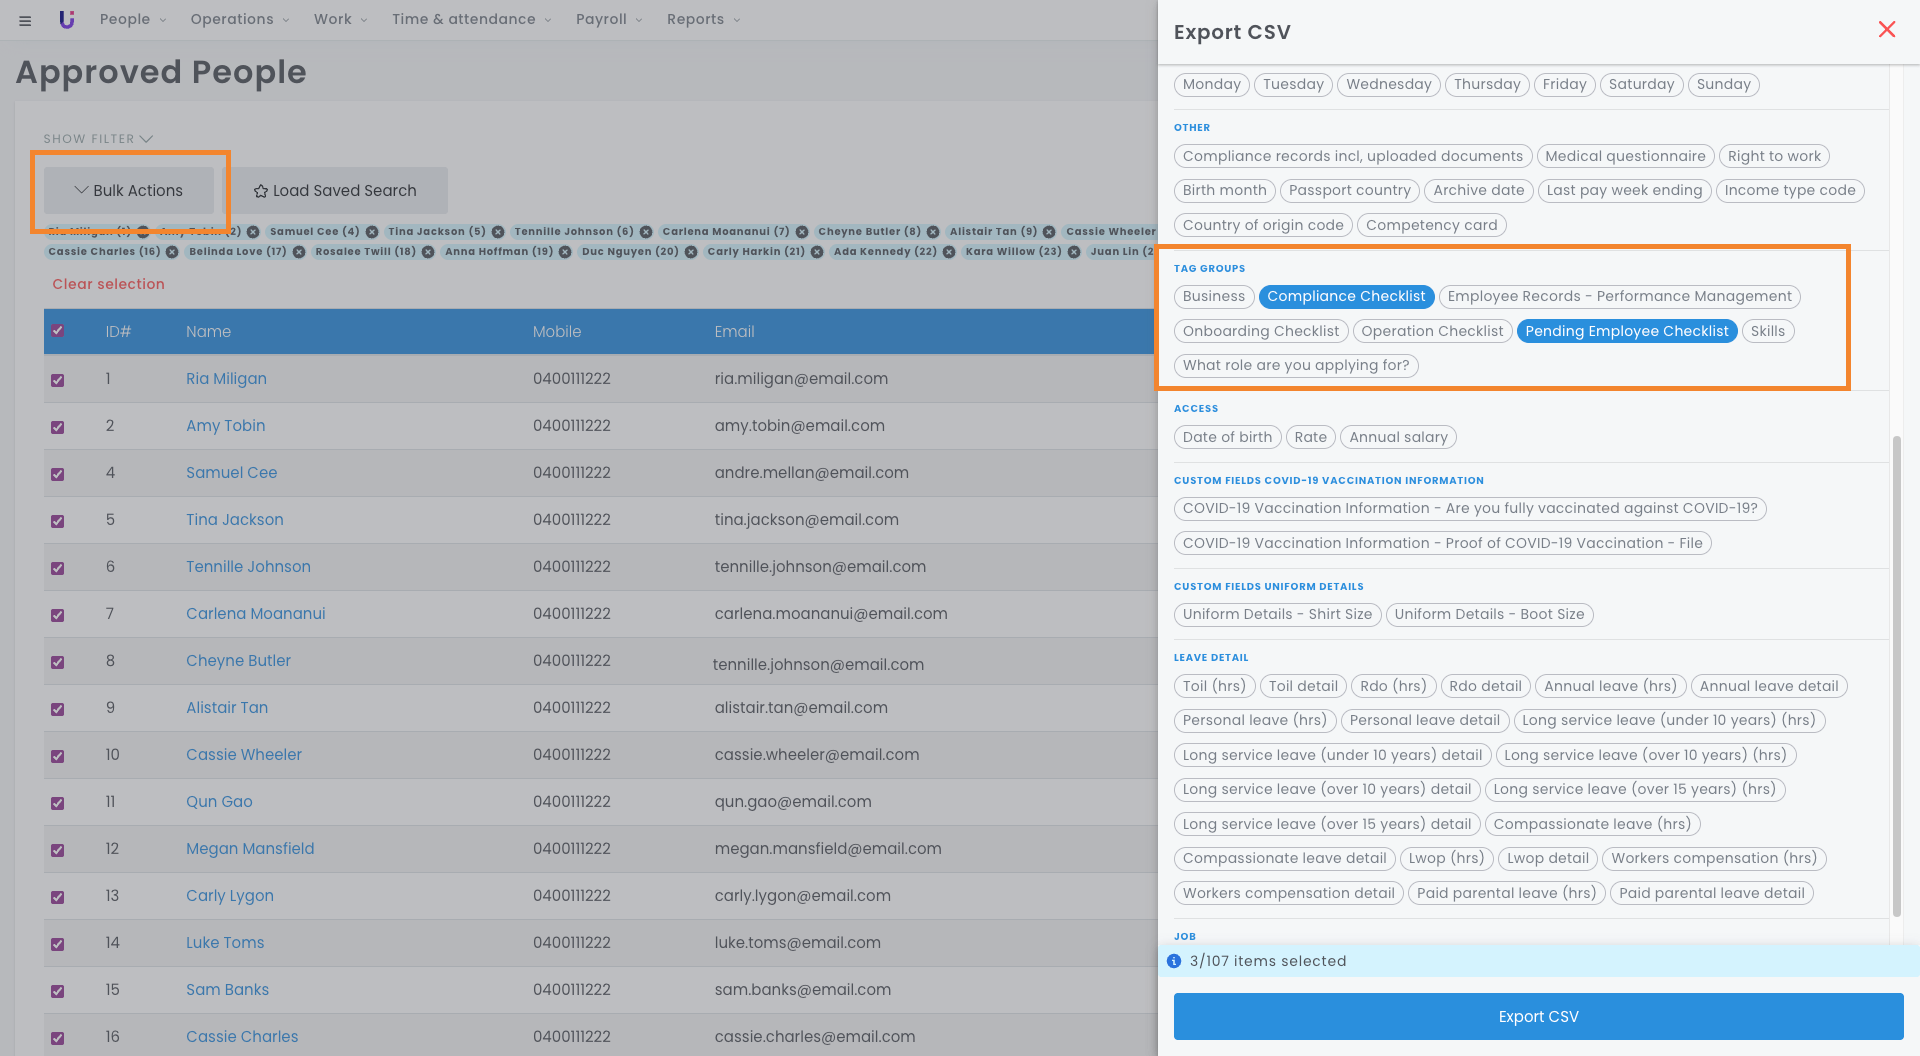Image resolution: width=1920 pixels, height=1056 pixels.
Task: Click the Clear selection link
Action: tap(108, 284)
